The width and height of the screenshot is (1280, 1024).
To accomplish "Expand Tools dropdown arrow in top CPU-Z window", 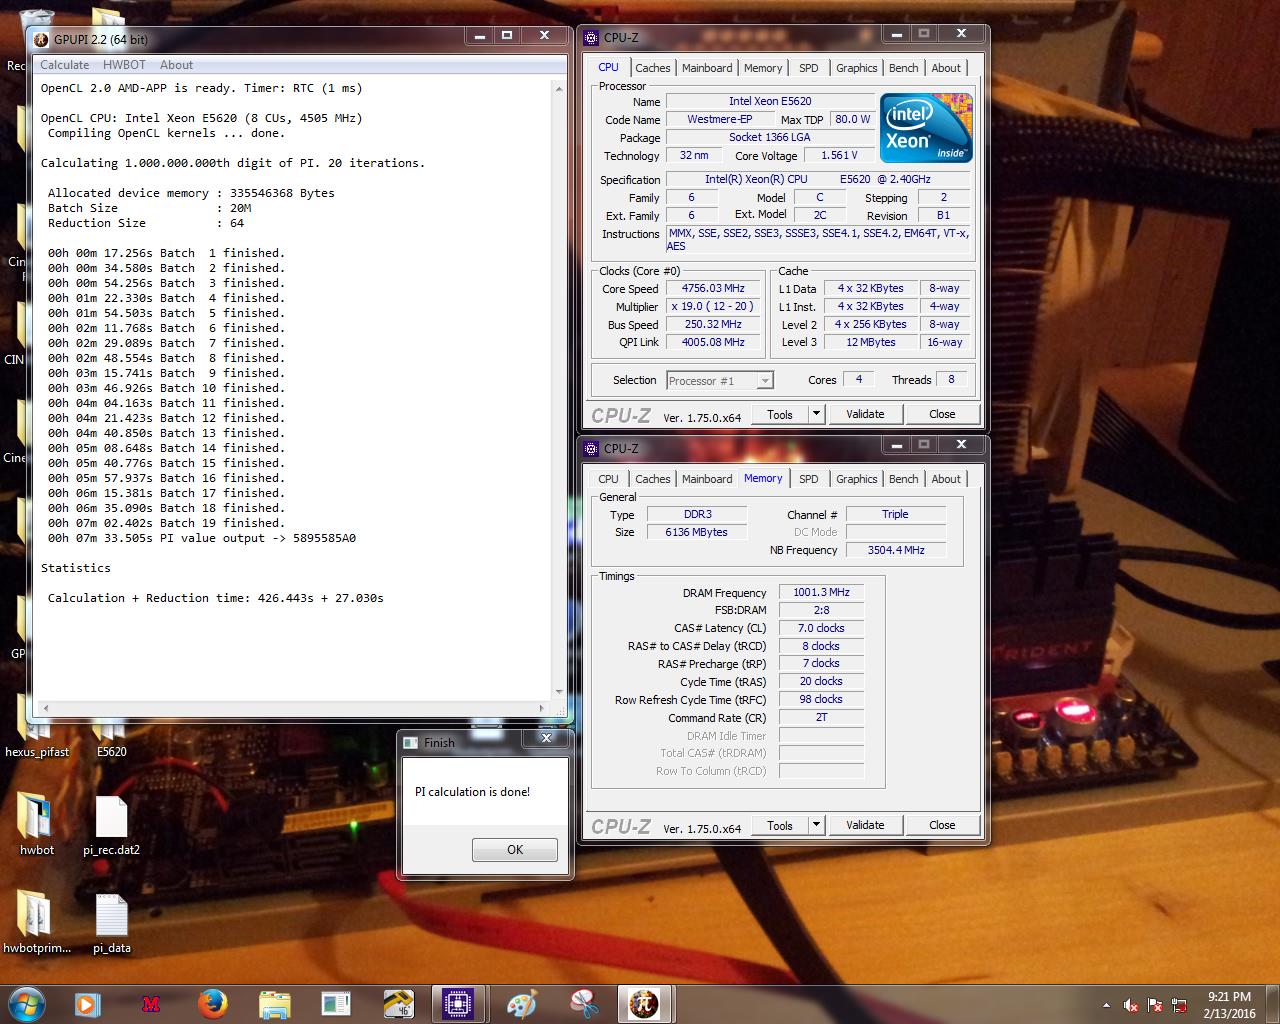I will [x=816, y=414].
